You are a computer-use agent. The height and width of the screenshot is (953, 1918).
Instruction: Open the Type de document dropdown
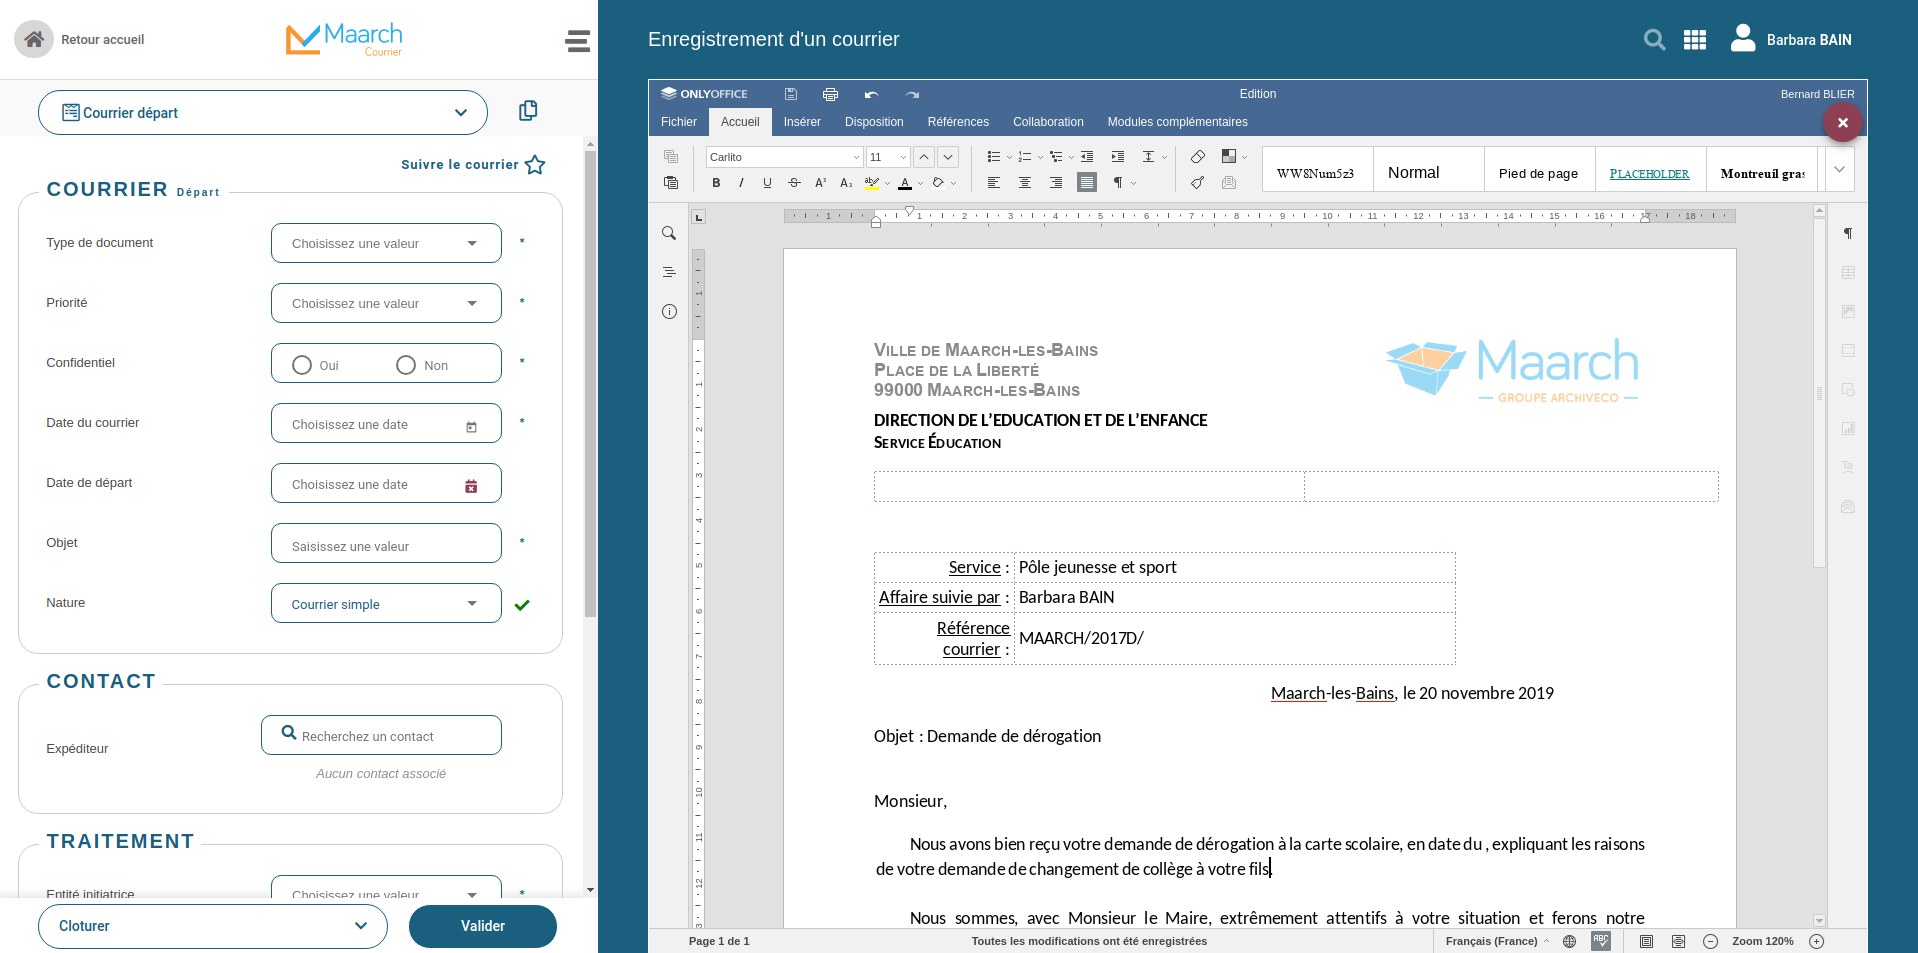click(386, 243)
